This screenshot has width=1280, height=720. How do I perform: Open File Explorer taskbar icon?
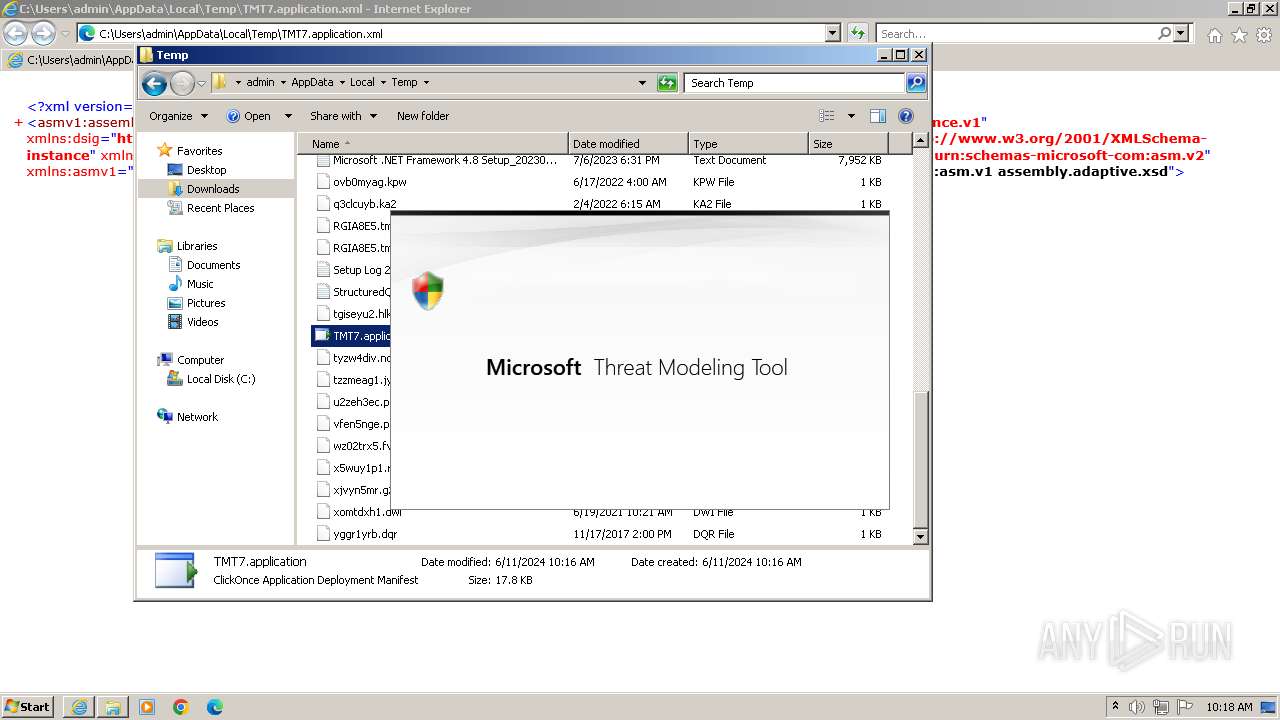(113, 707)
